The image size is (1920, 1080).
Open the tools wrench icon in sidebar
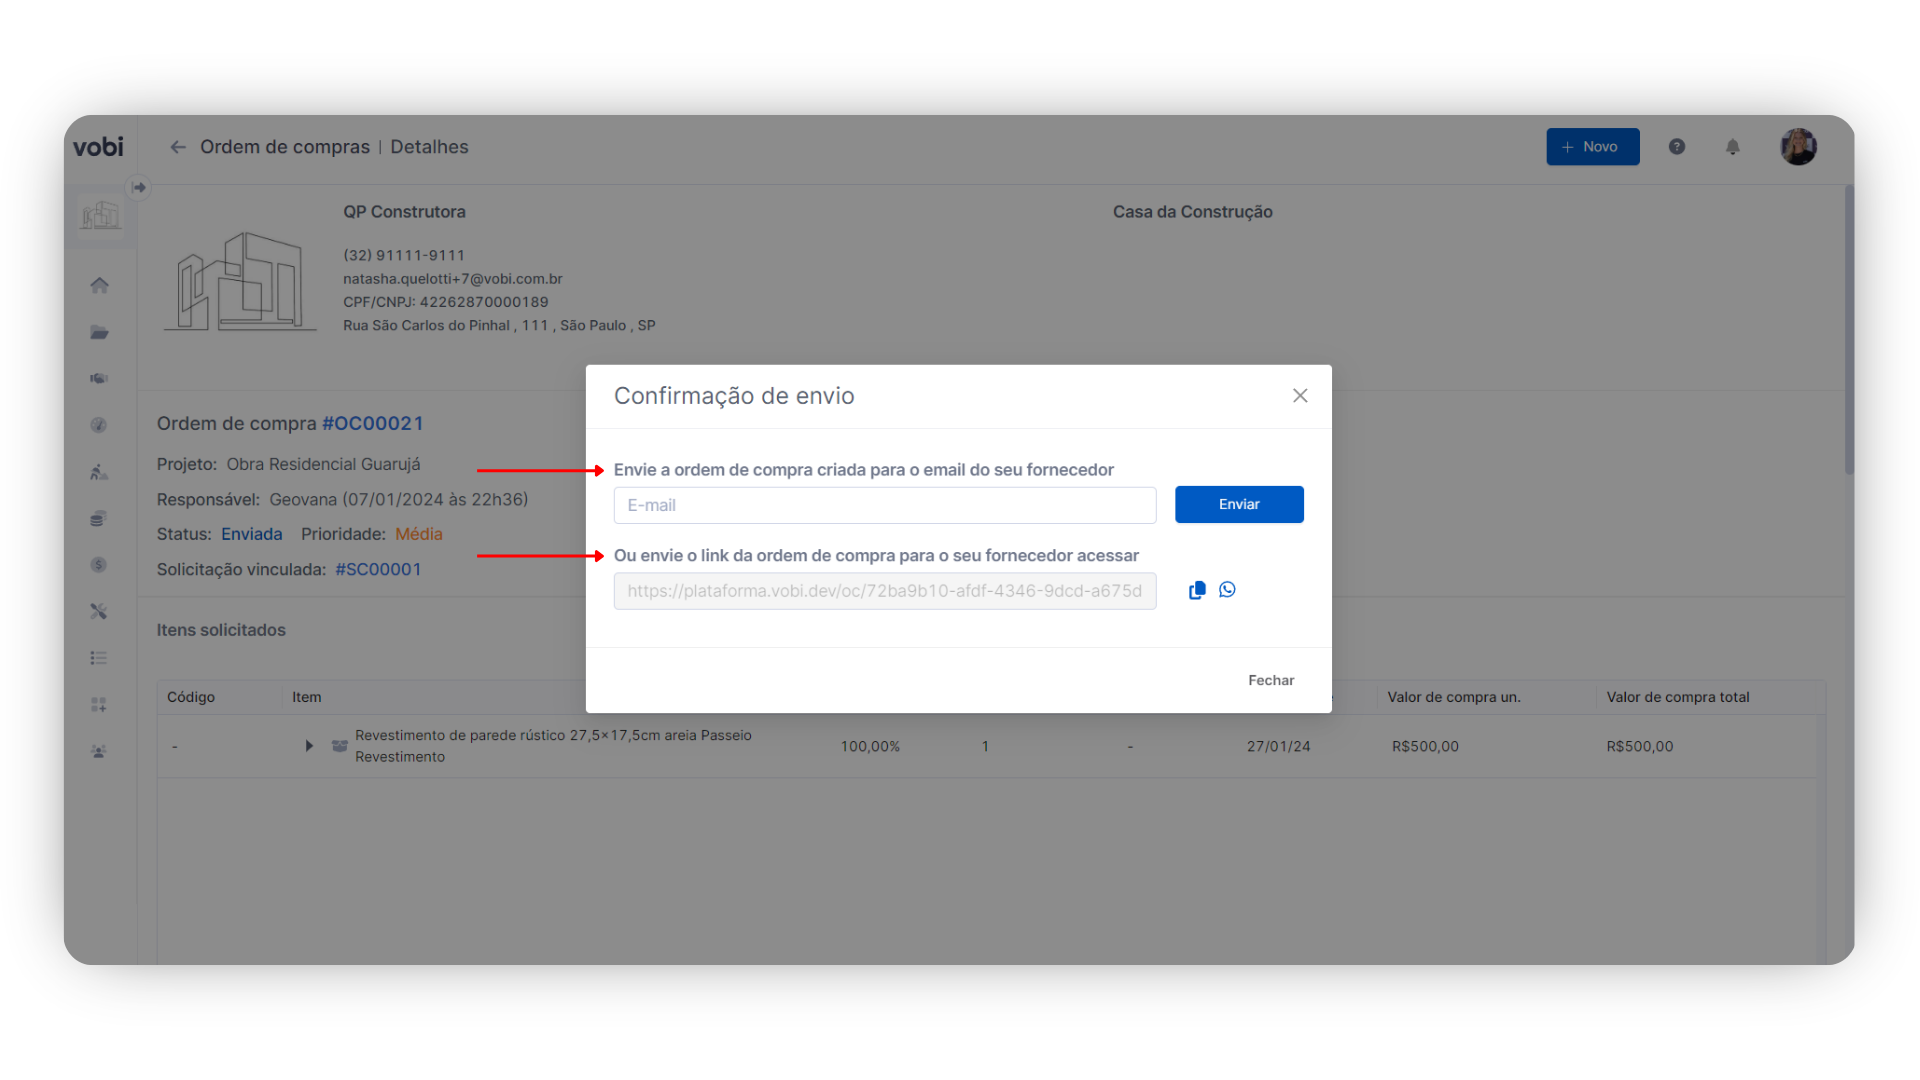99,611
